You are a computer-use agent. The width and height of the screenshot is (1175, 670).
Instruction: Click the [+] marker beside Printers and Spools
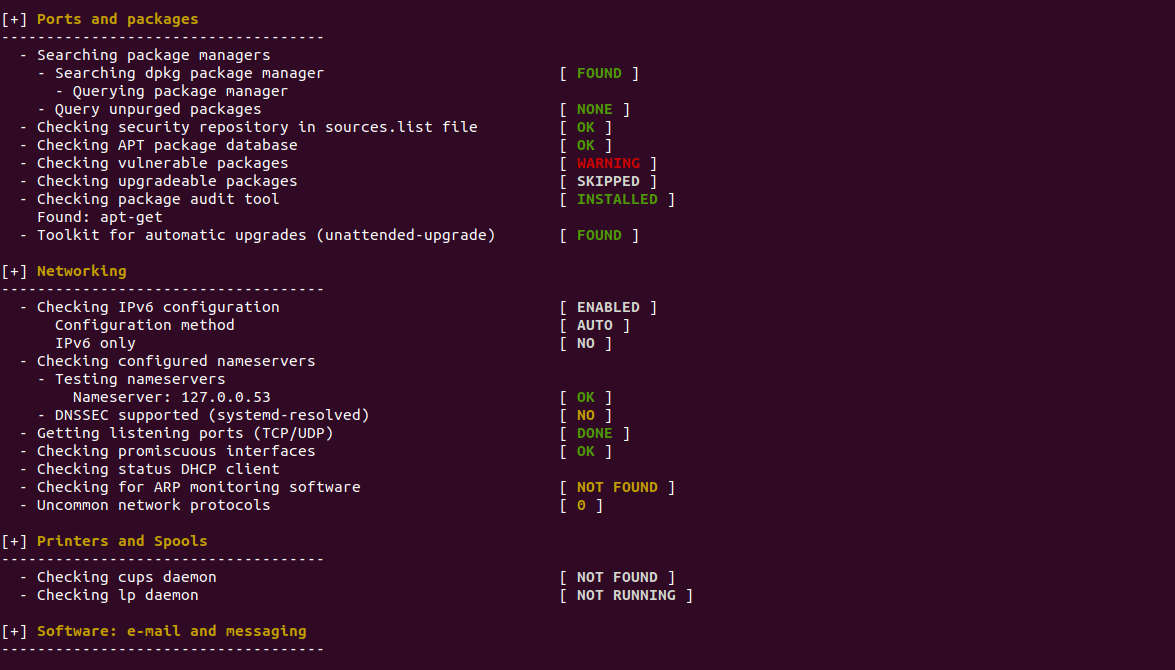pyautogui.click(x=14, y=541)
